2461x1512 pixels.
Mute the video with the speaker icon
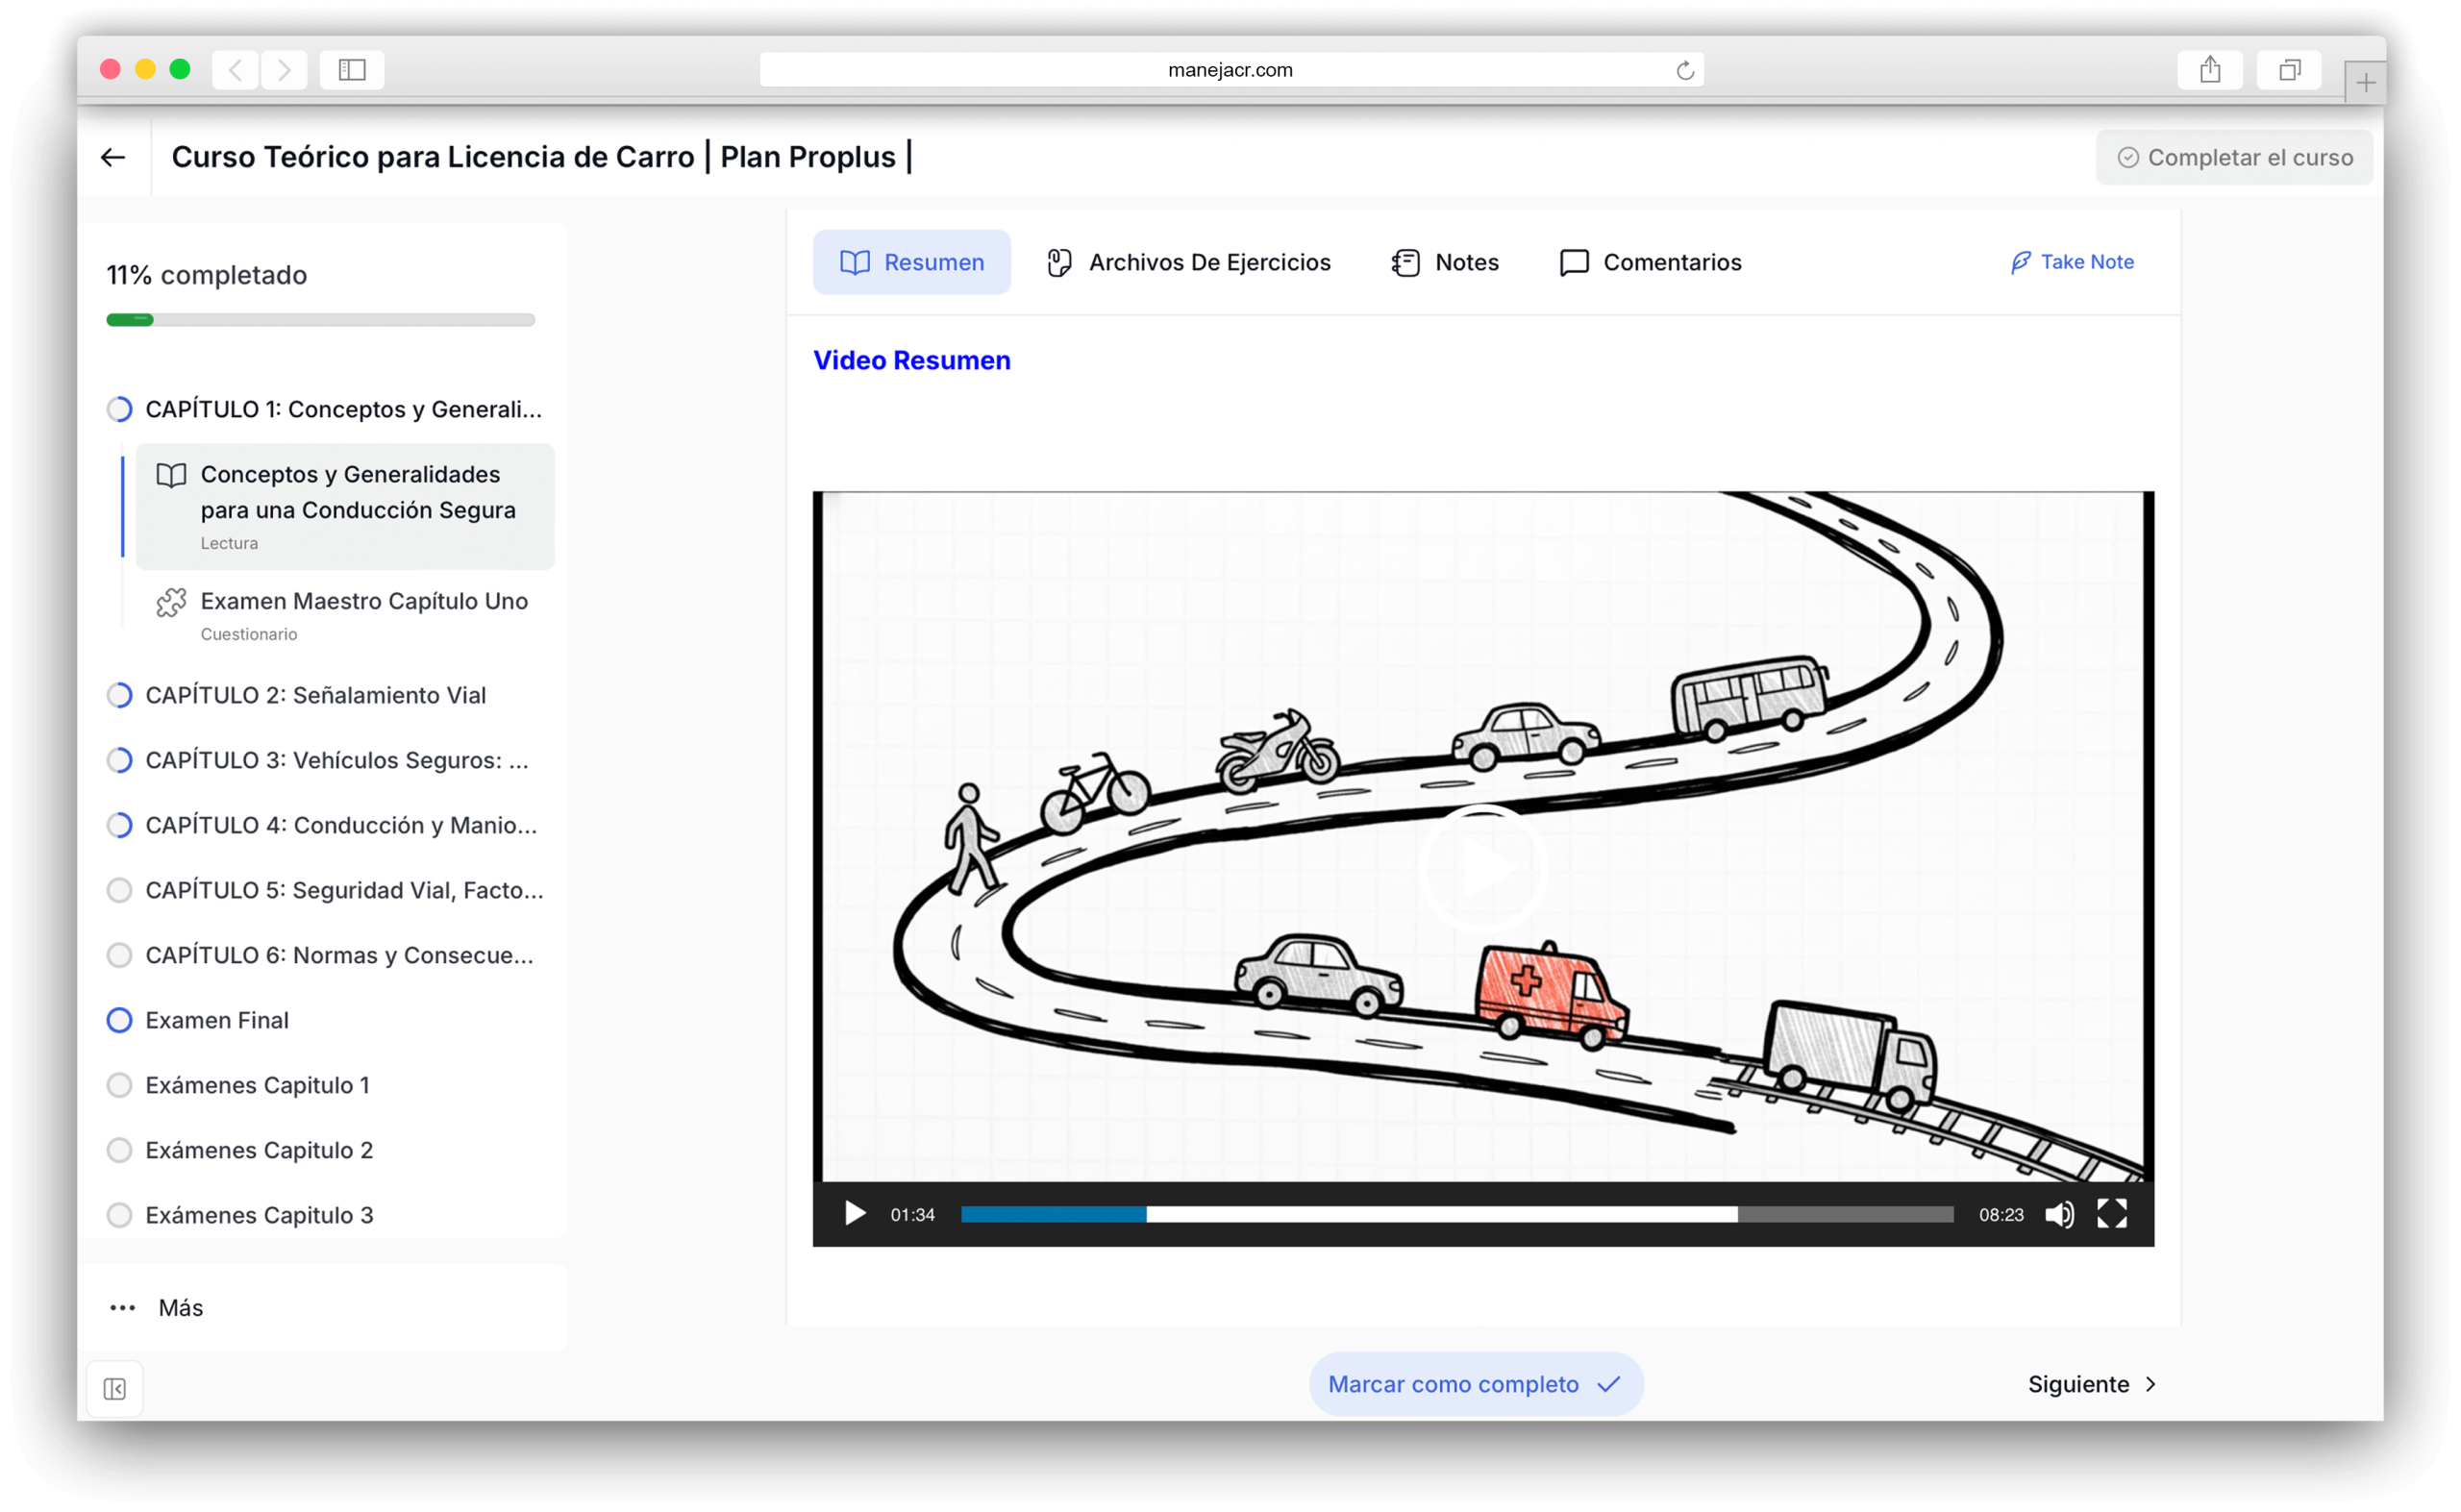coord(2059,1214)
